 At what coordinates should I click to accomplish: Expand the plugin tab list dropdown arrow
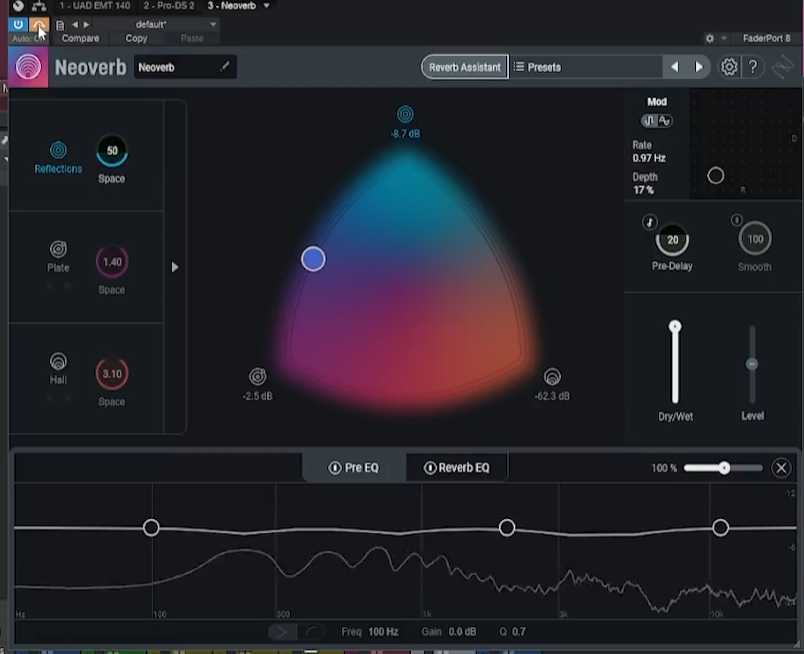click(267, 6)
